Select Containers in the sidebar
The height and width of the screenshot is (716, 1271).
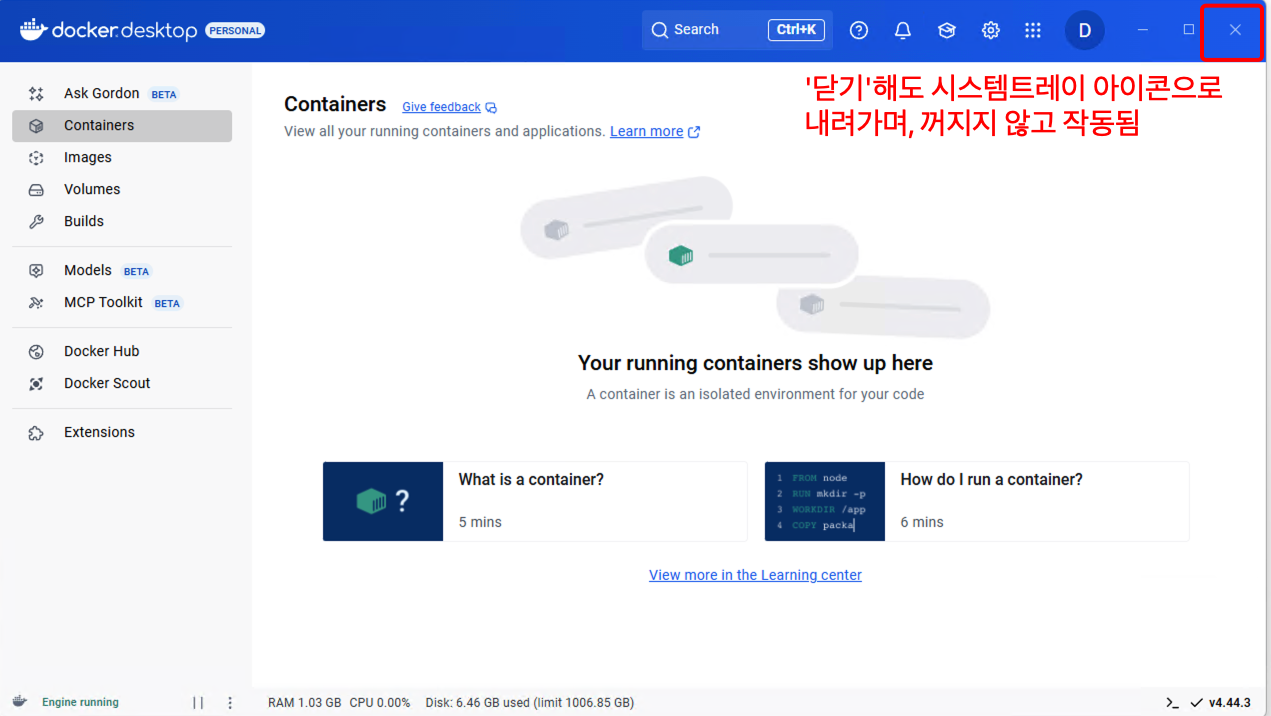click(x=122, y=125)
